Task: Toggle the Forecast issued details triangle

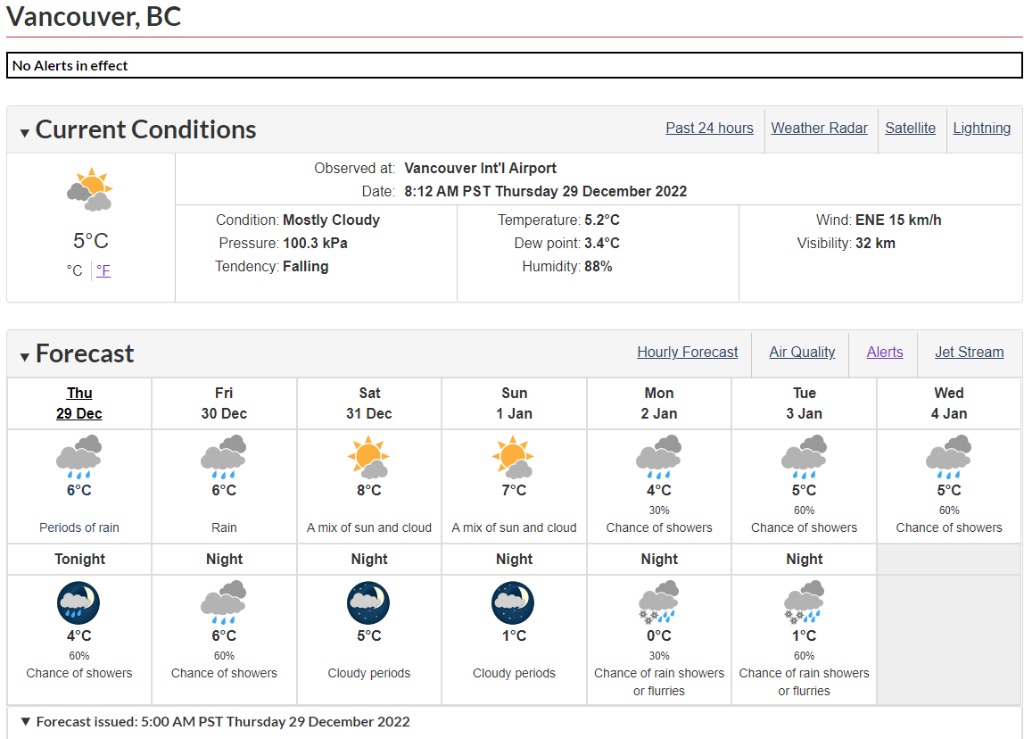Action: click(x=25, y=722)
